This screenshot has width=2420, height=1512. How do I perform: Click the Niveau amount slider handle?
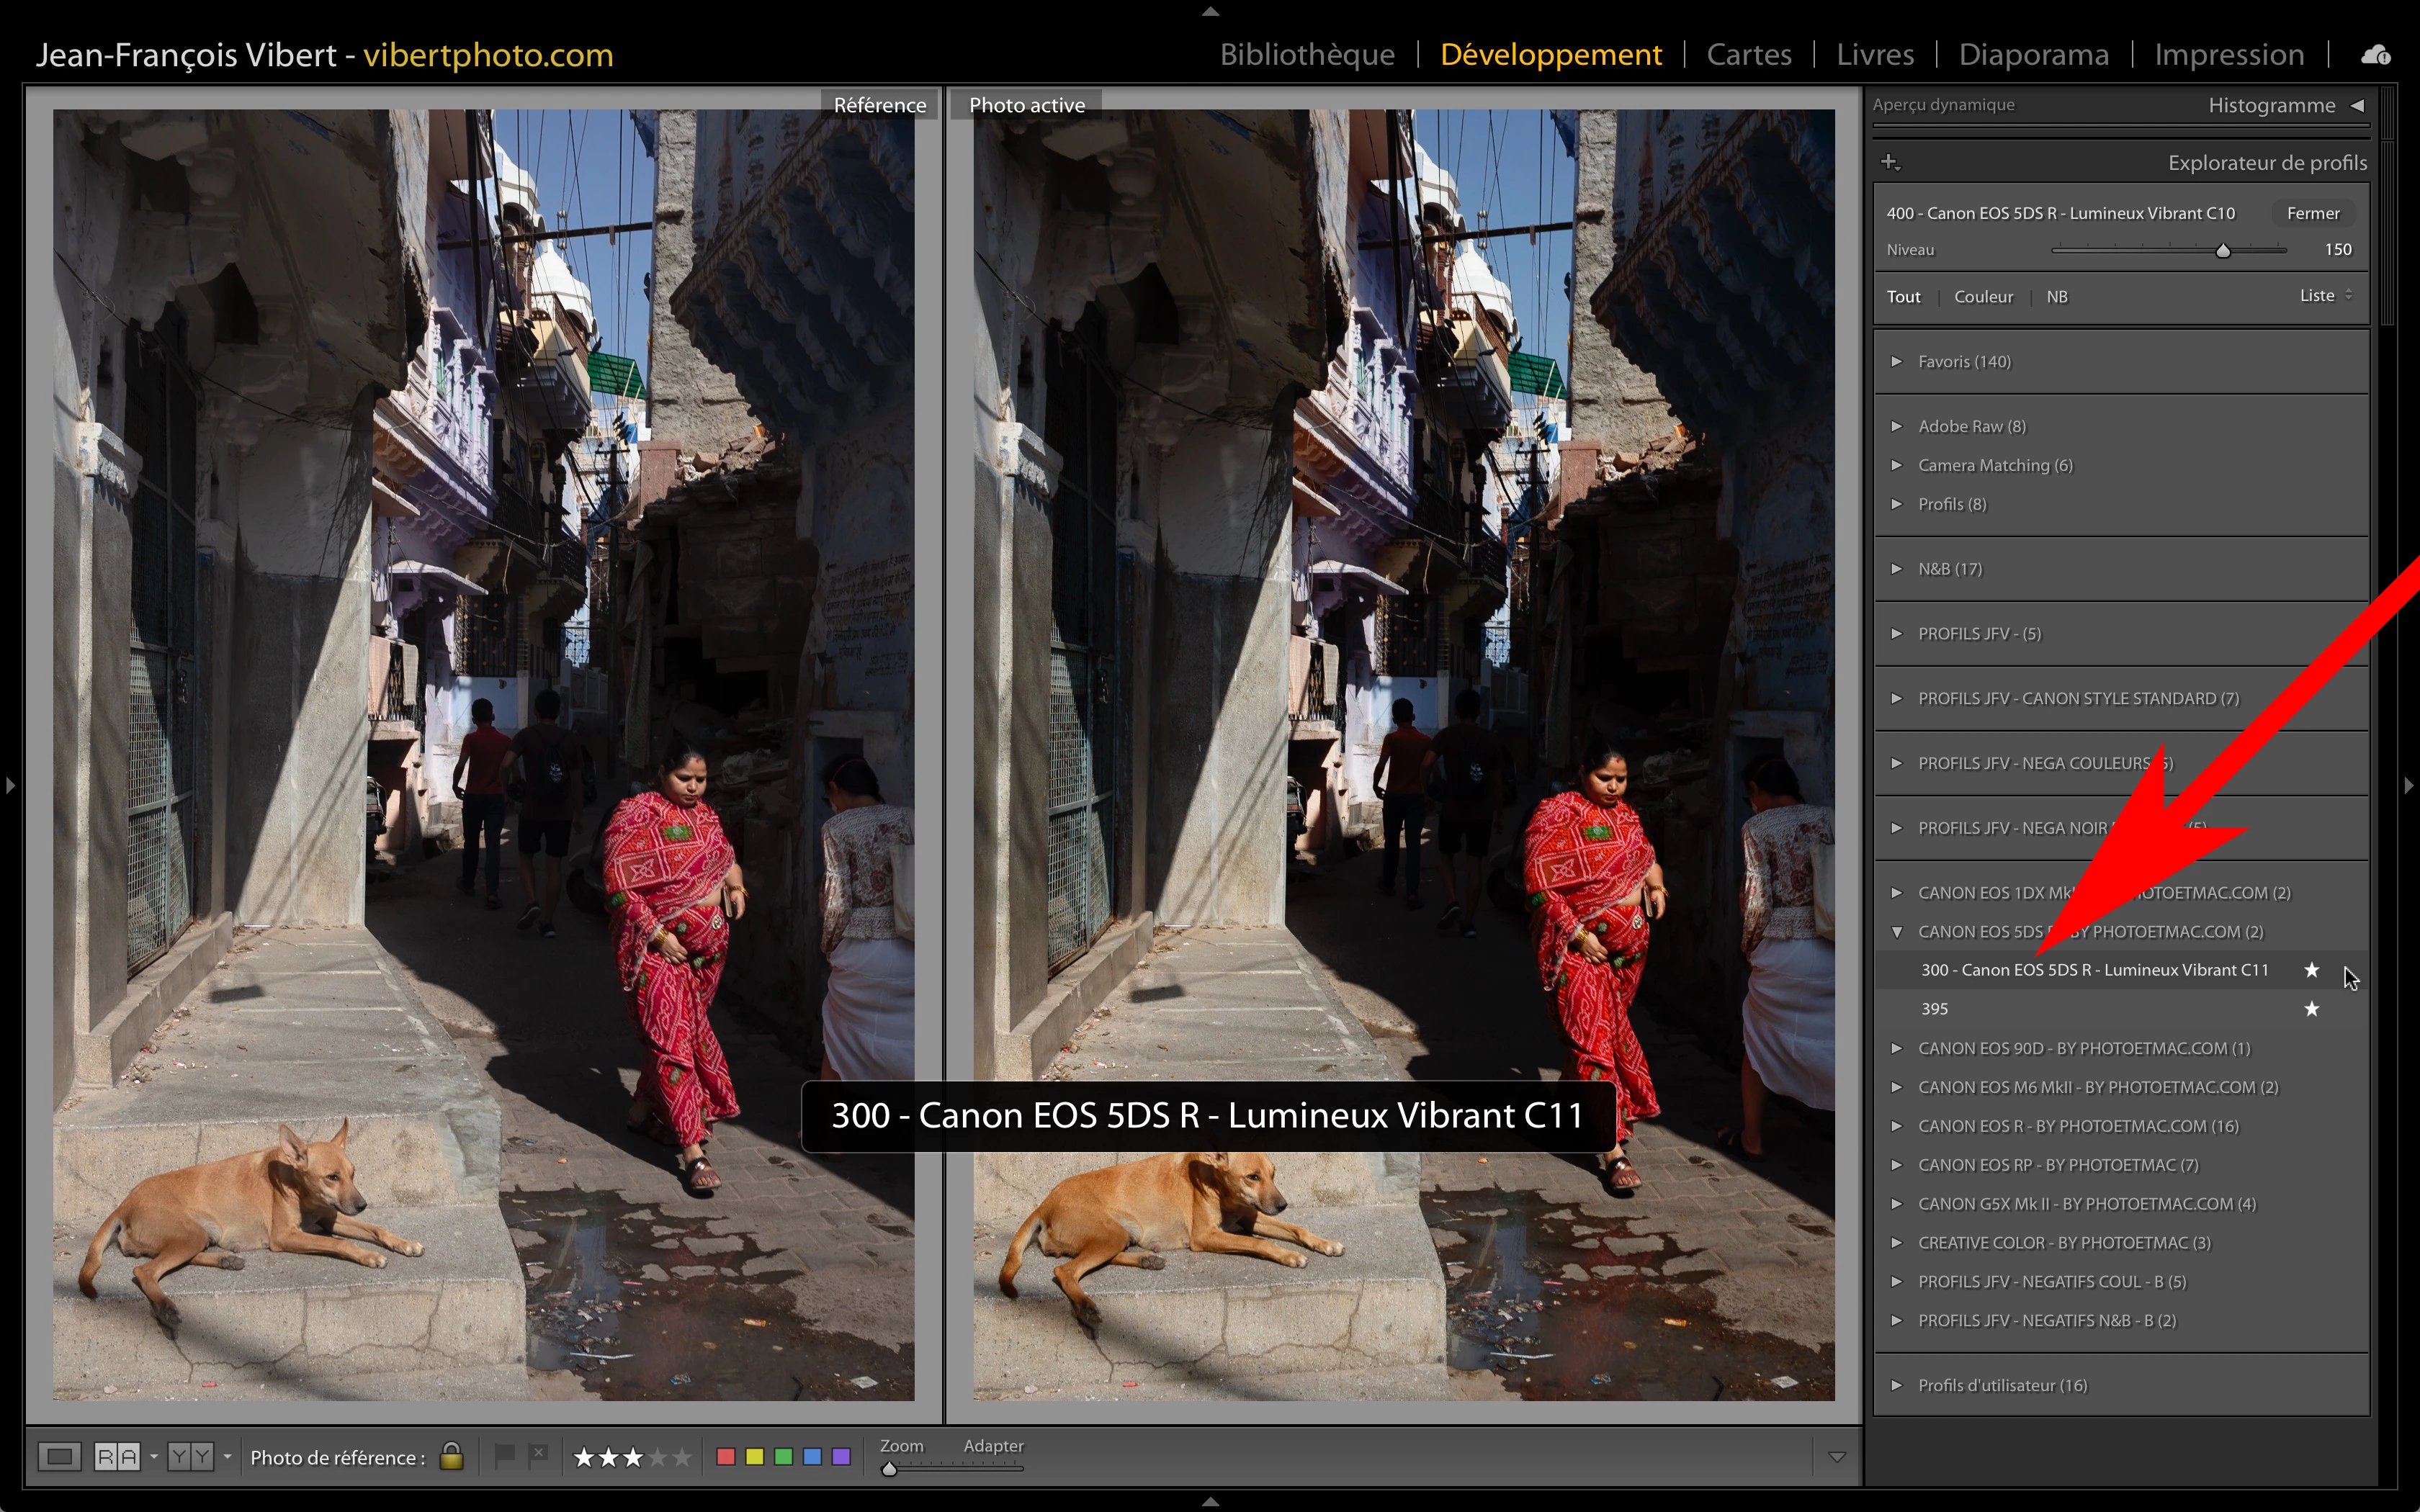point(2222,250)
